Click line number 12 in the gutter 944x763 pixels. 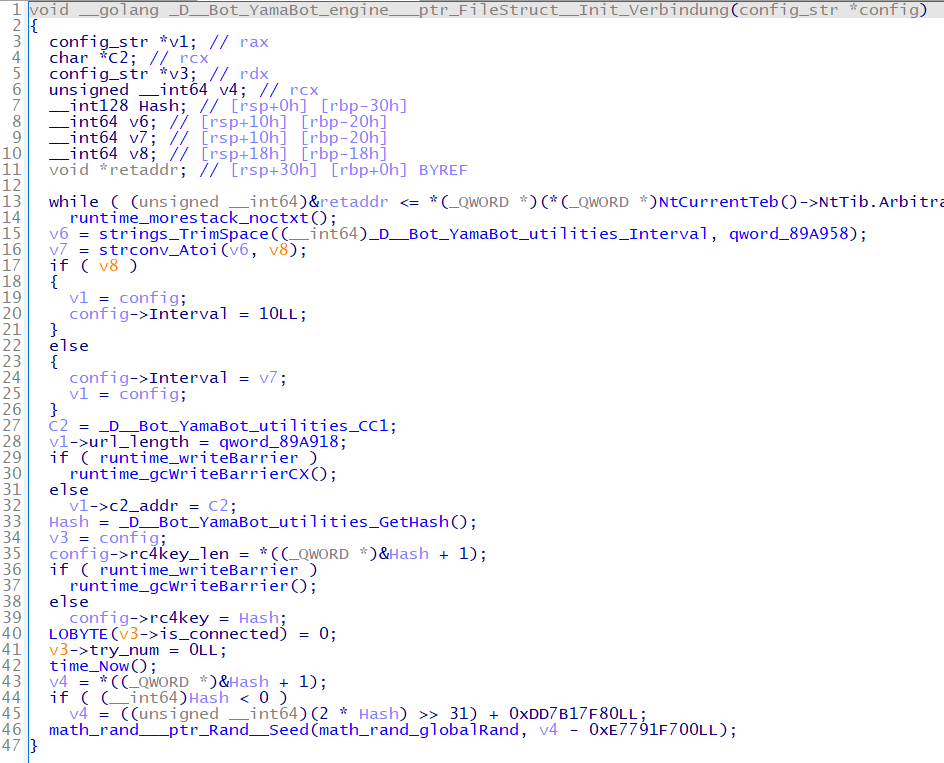12,185
